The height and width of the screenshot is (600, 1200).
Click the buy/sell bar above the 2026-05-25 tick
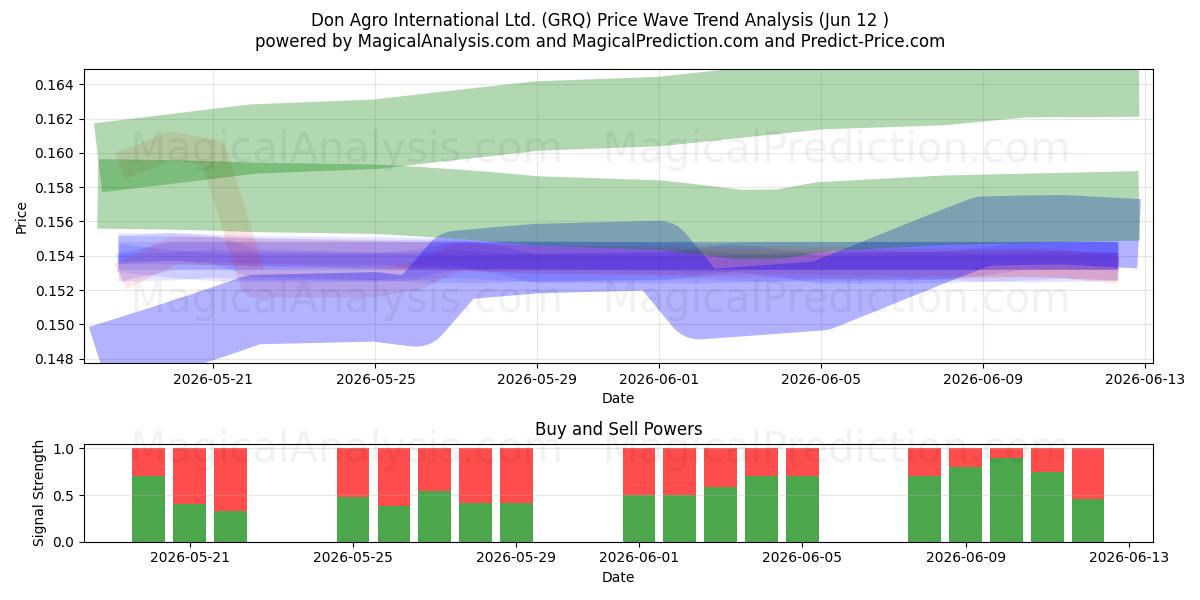point(353,495)
